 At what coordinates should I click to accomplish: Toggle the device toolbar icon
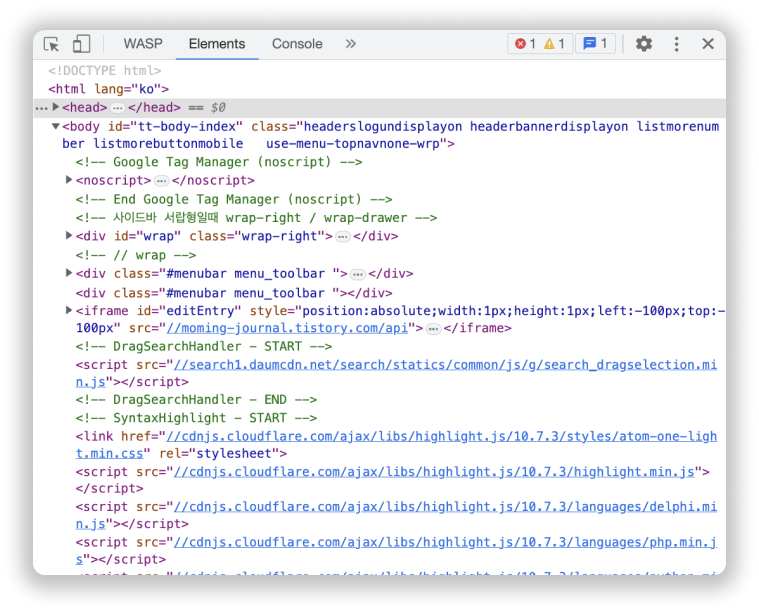pyautogui.click(x=81, y=44)
